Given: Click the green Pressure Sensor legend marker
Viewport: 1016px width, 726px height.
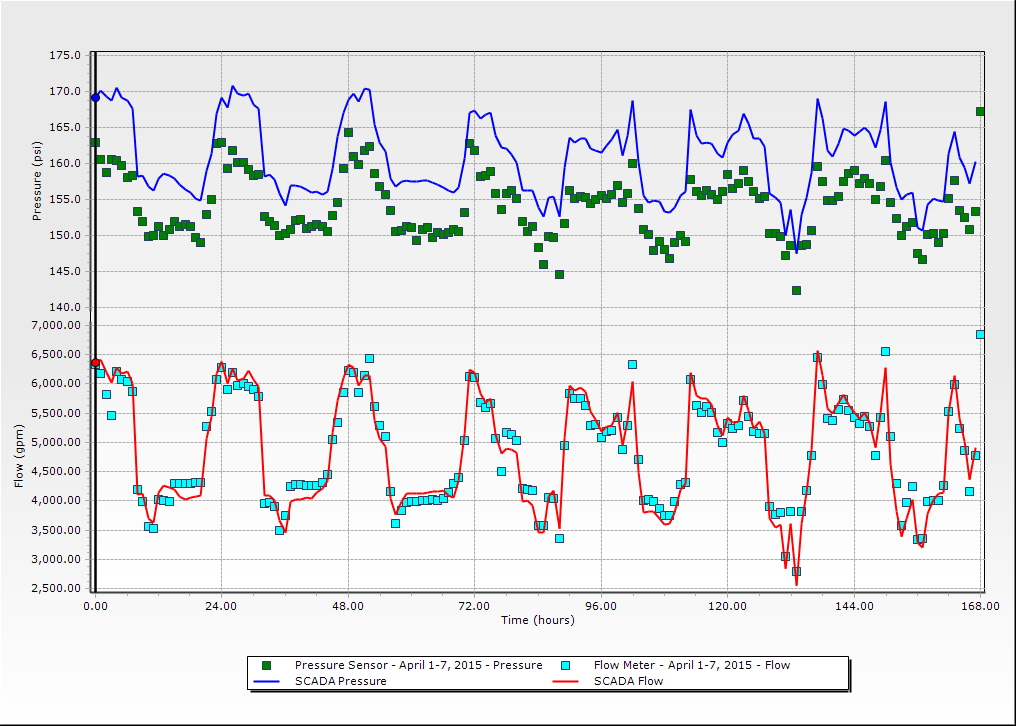Looking at the screenshot, I should (266, 665).
